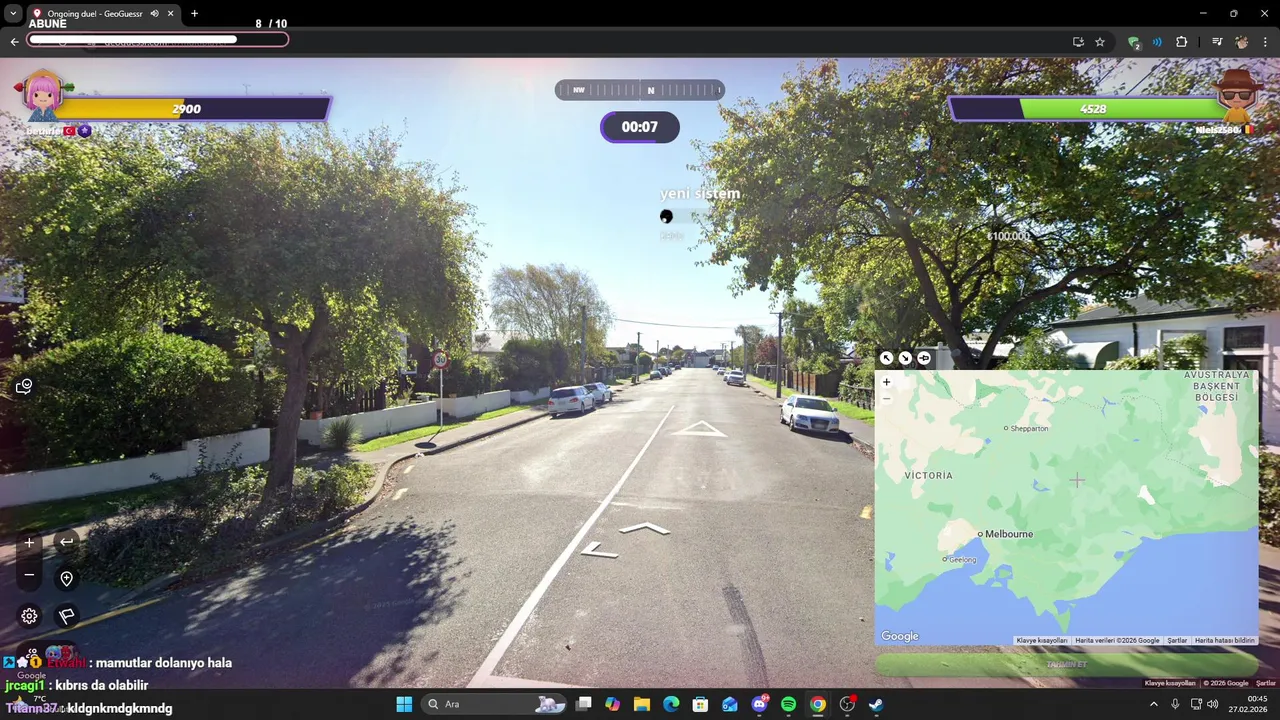
Task: Click the TAHMİN ET guess button
Action: point(1066,664)
